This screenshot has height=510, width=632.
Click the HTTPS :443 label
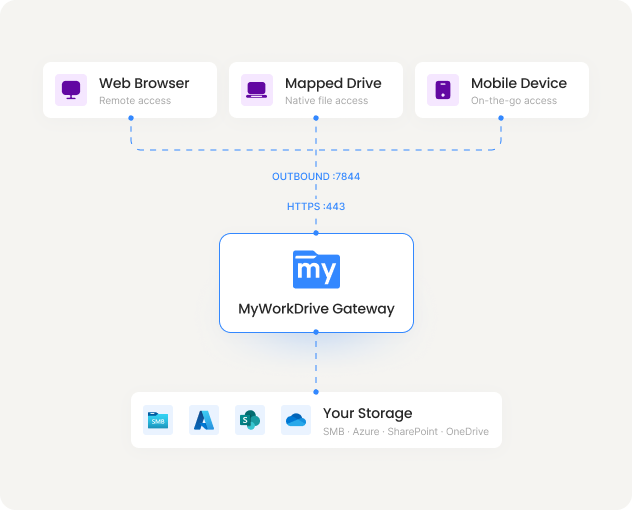316,206
